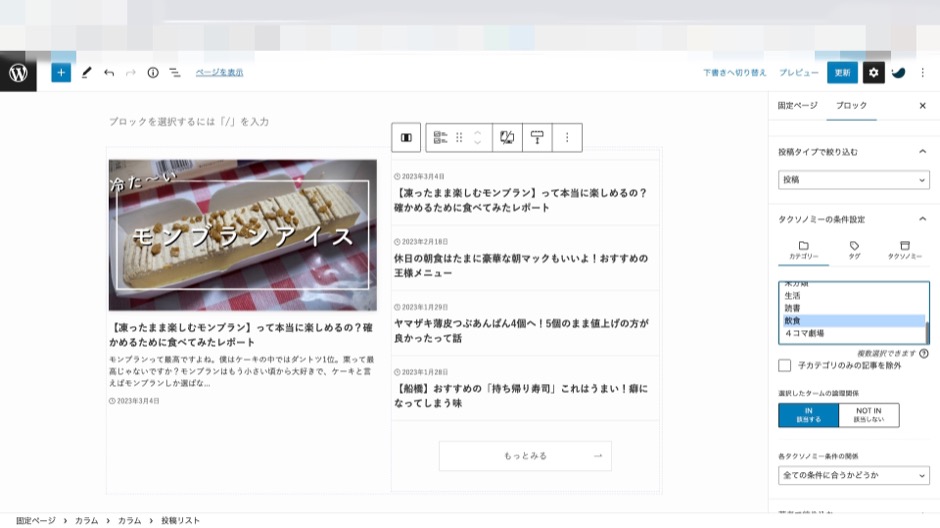Screen dimensions: 940x528
Task: Click the margin setting toolbar icon
Action: [x=537, y=137]
